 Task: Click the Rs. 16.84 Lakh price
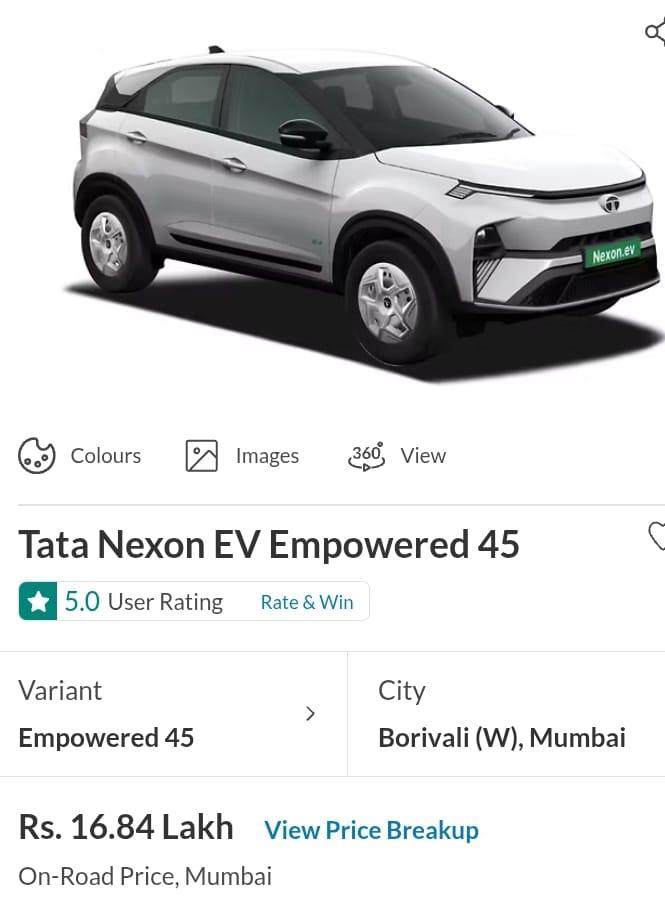point(126,827)
